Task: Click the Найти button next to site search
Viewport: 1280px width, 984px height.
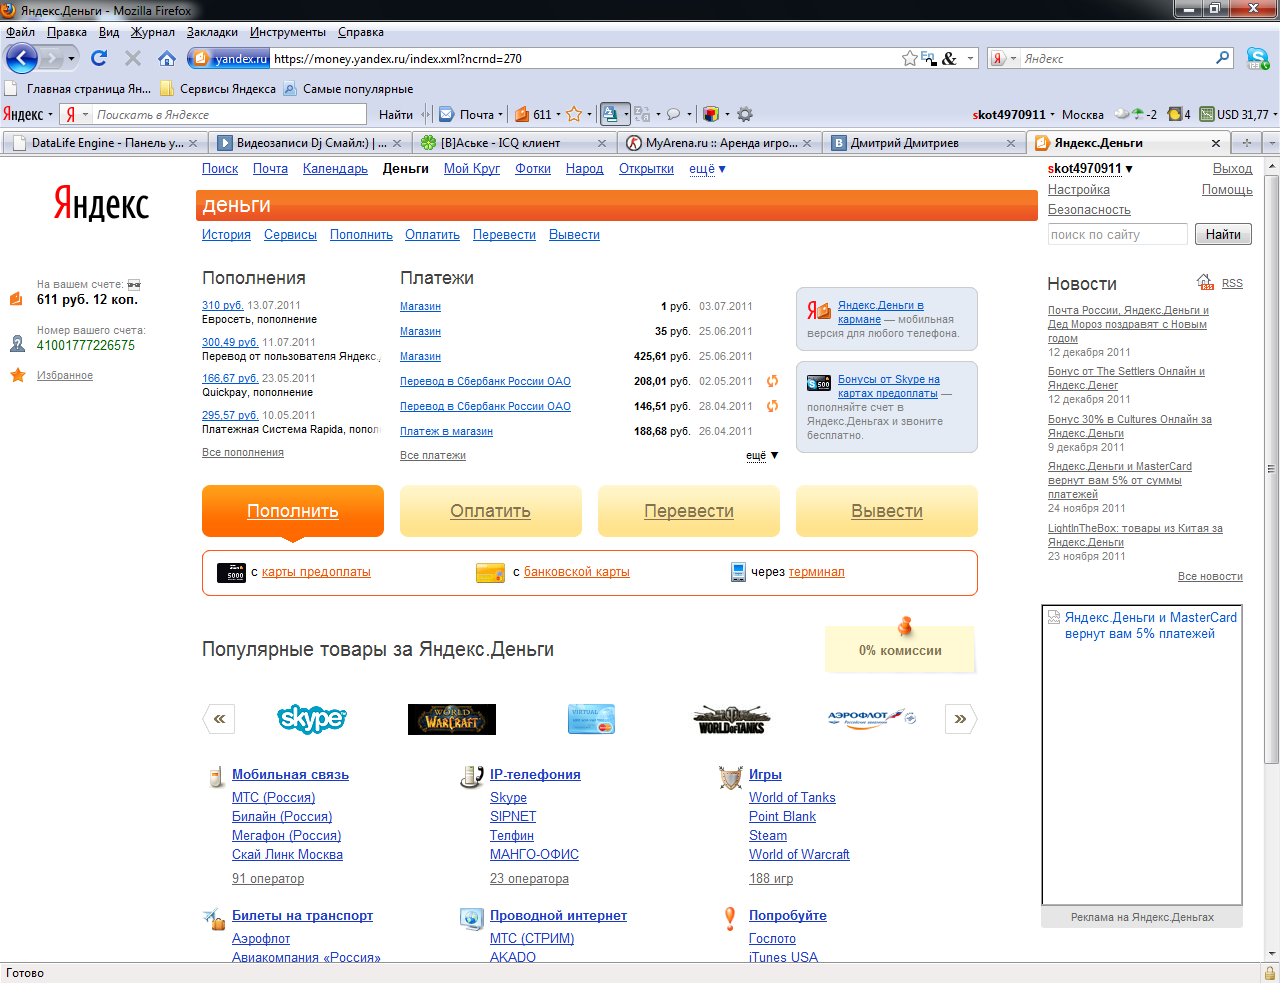Action: [x=1223, y=235]
